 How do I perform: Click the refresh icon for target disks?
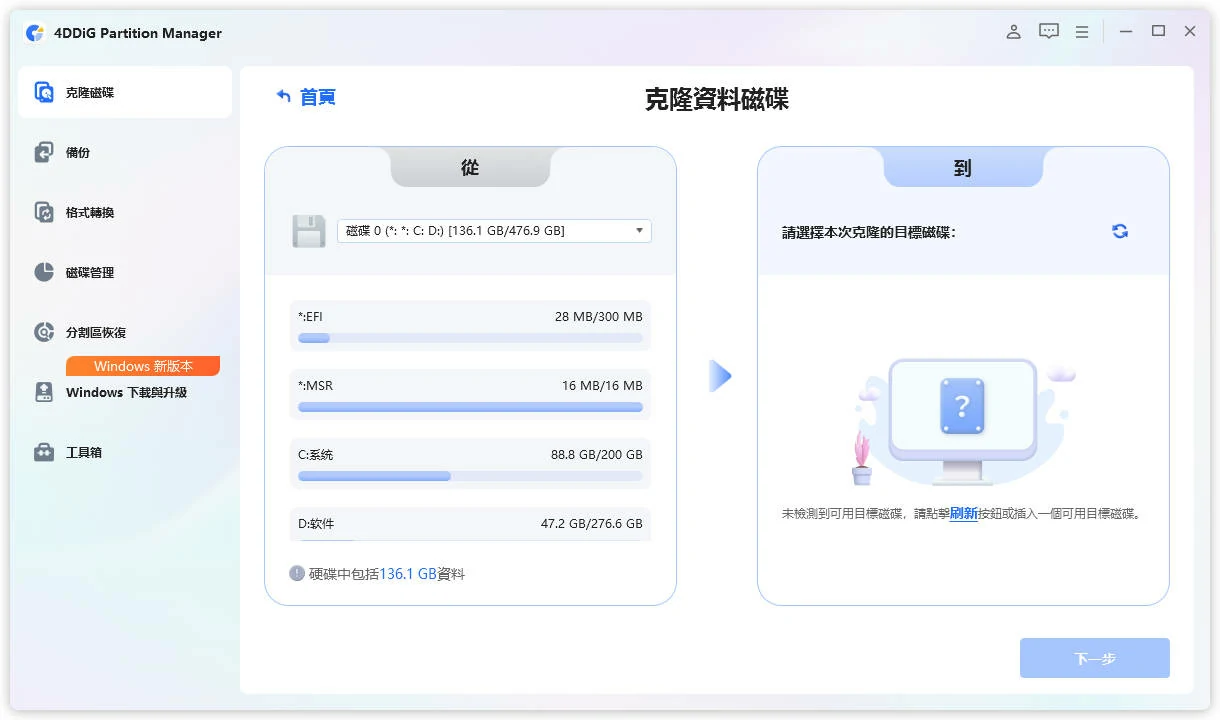click(x=1120, y=231)
